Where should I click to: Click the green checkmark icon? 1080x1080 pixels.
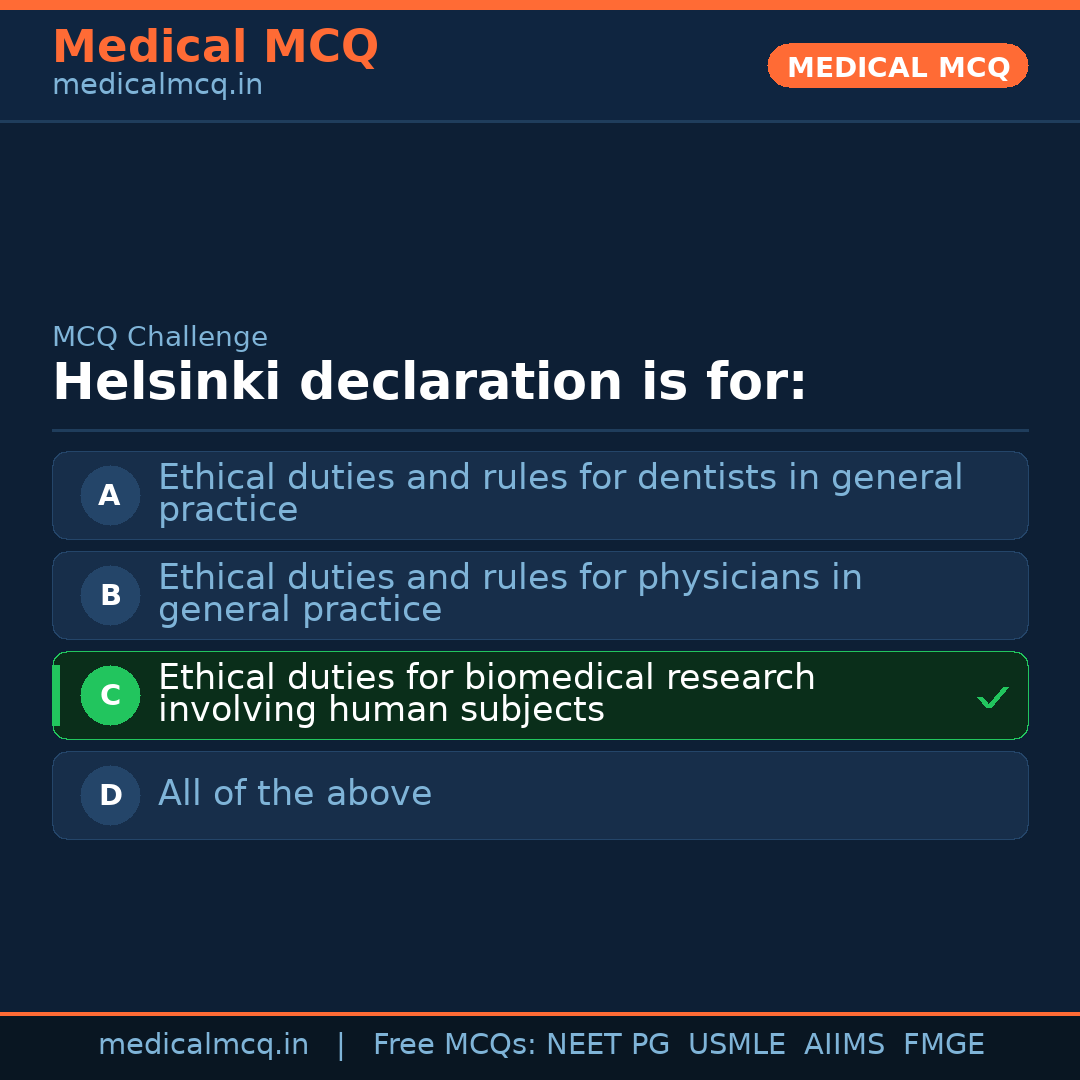992,697
